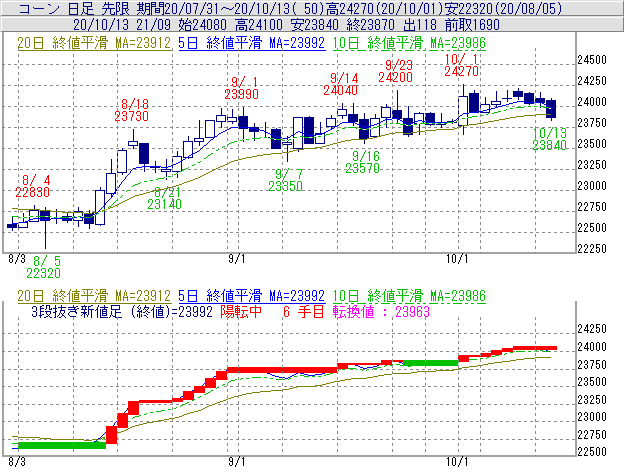Click the 6 手目 count text
This screenshot has width=624, height=473.
click(304, 311)
